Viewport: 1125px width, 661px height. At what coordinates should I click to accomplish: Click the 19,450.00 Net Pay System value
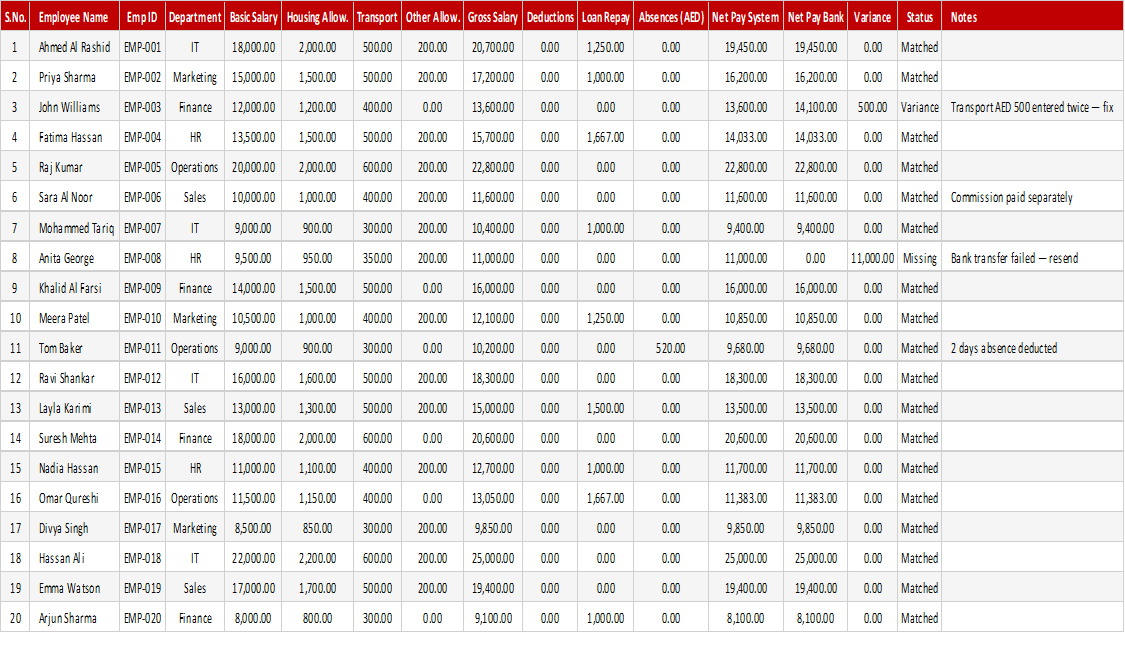point(745,47)
